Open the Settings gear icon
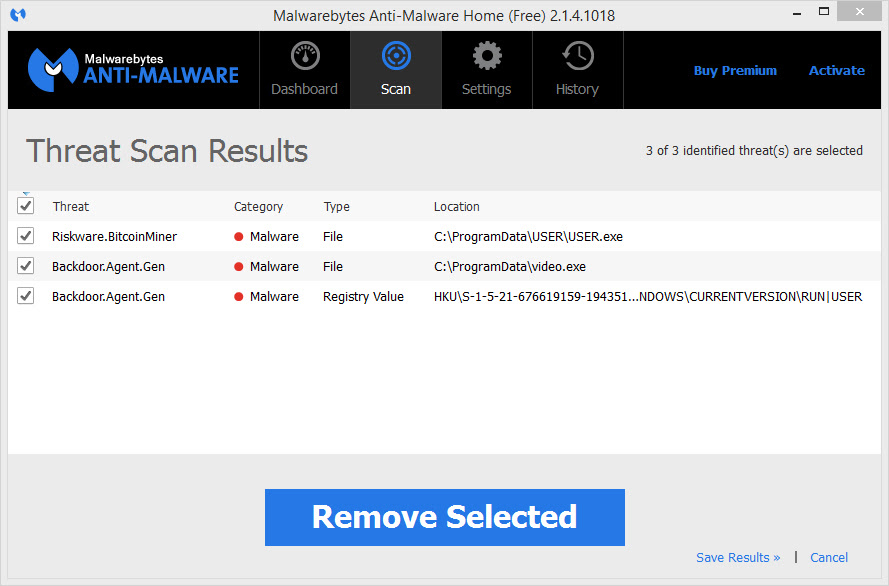Screen dimensions: 889x586 click(x=487, y=56)
